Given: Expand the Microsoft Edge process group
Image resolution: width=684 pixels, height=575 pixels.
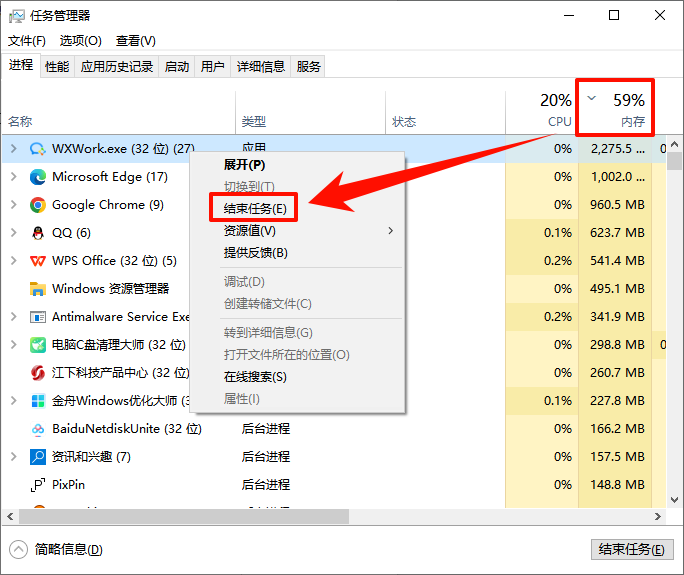Looking at the screenshot, I should (14, 177).
